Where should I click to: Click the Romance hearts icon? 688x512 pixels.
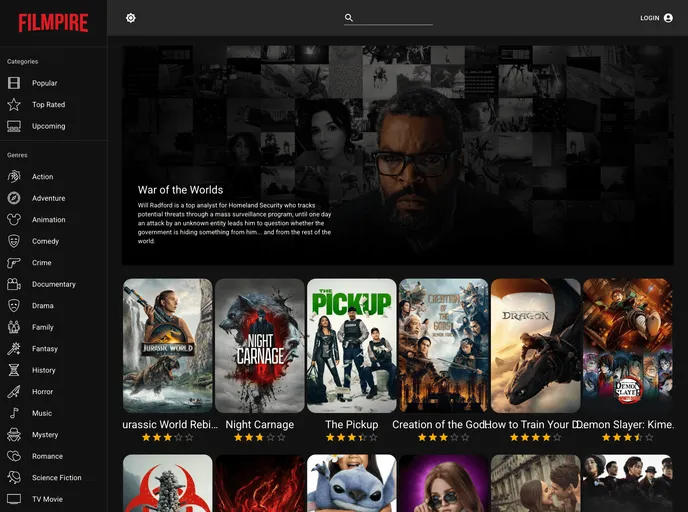pos(14,456)
